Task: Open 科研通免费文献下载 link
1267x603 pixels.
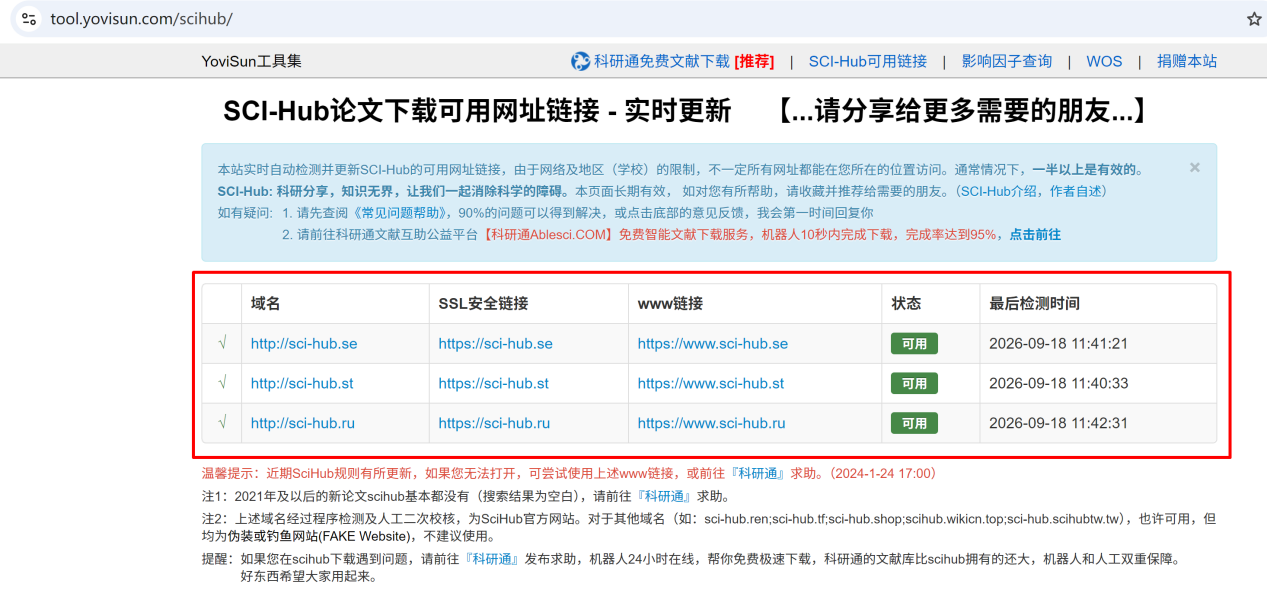Action: click(x=662, y=61)
